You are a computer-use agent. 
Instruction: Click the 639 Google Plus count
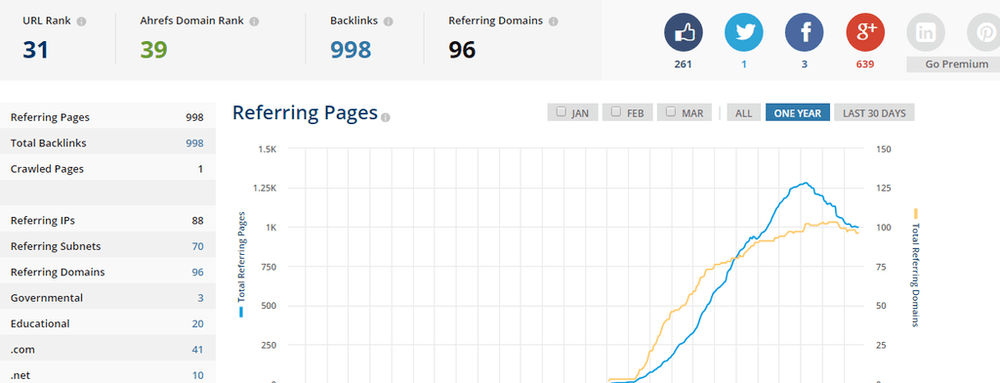[865, 64]
